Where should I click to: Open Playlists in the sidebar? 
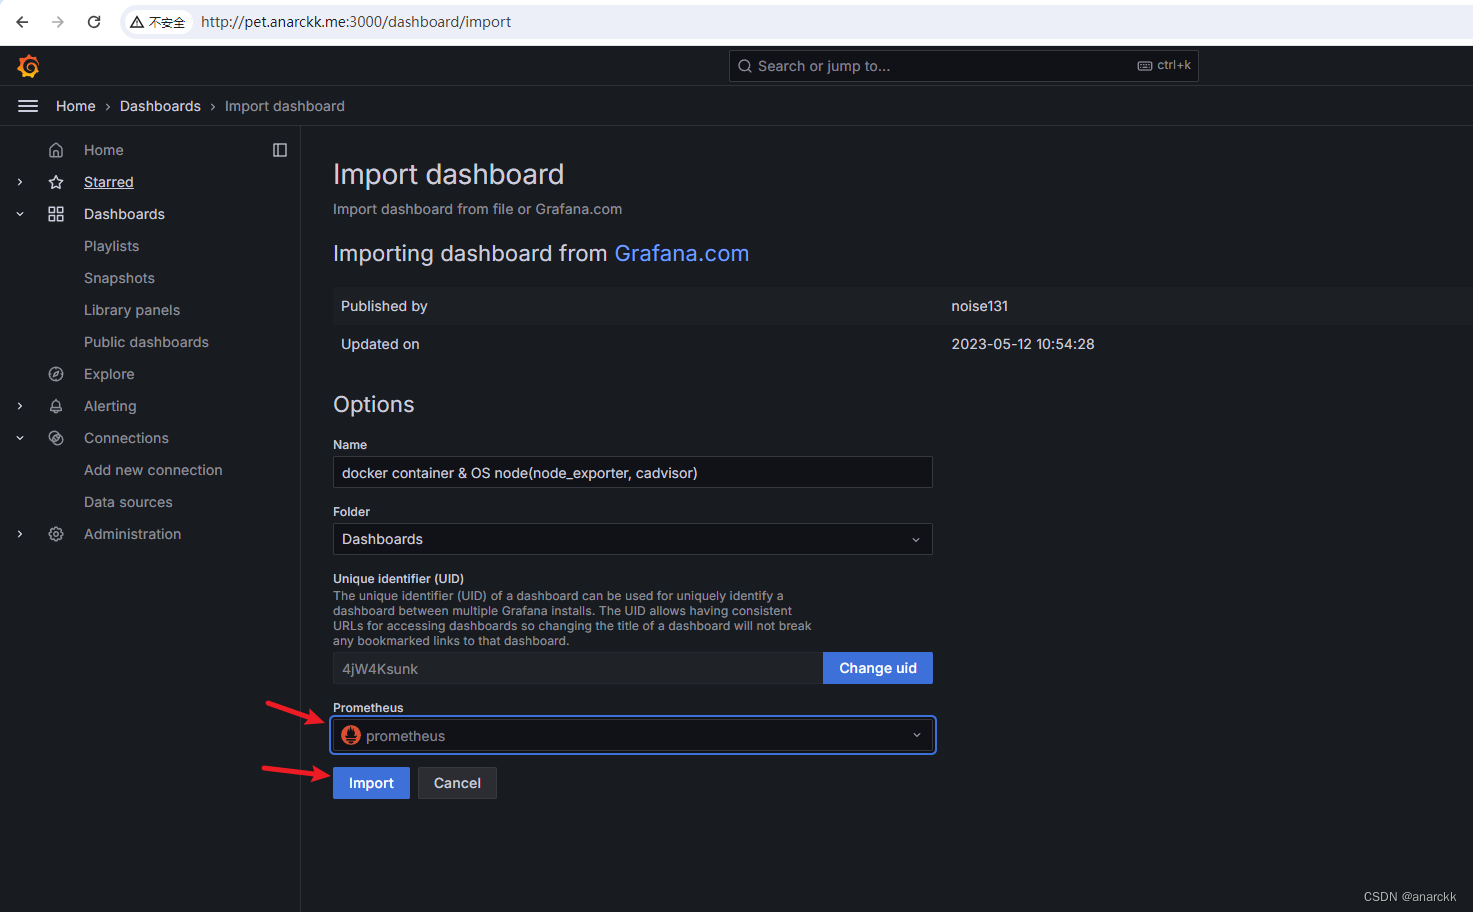(x=111, y=246)
